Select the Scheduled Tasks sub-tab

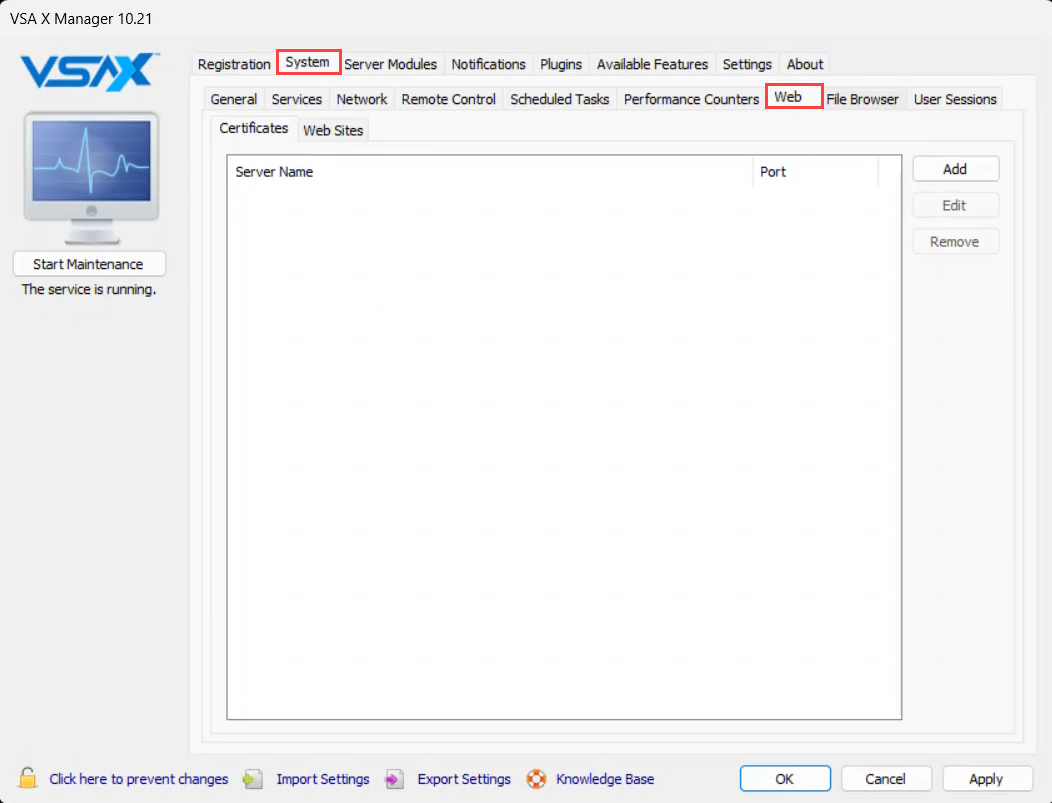coord(560,99)
